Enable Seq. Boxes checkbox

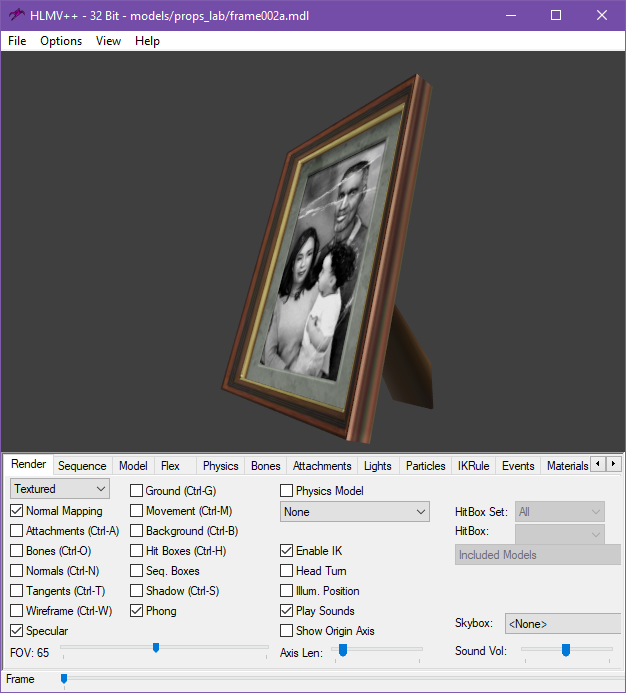coord(137,571)
